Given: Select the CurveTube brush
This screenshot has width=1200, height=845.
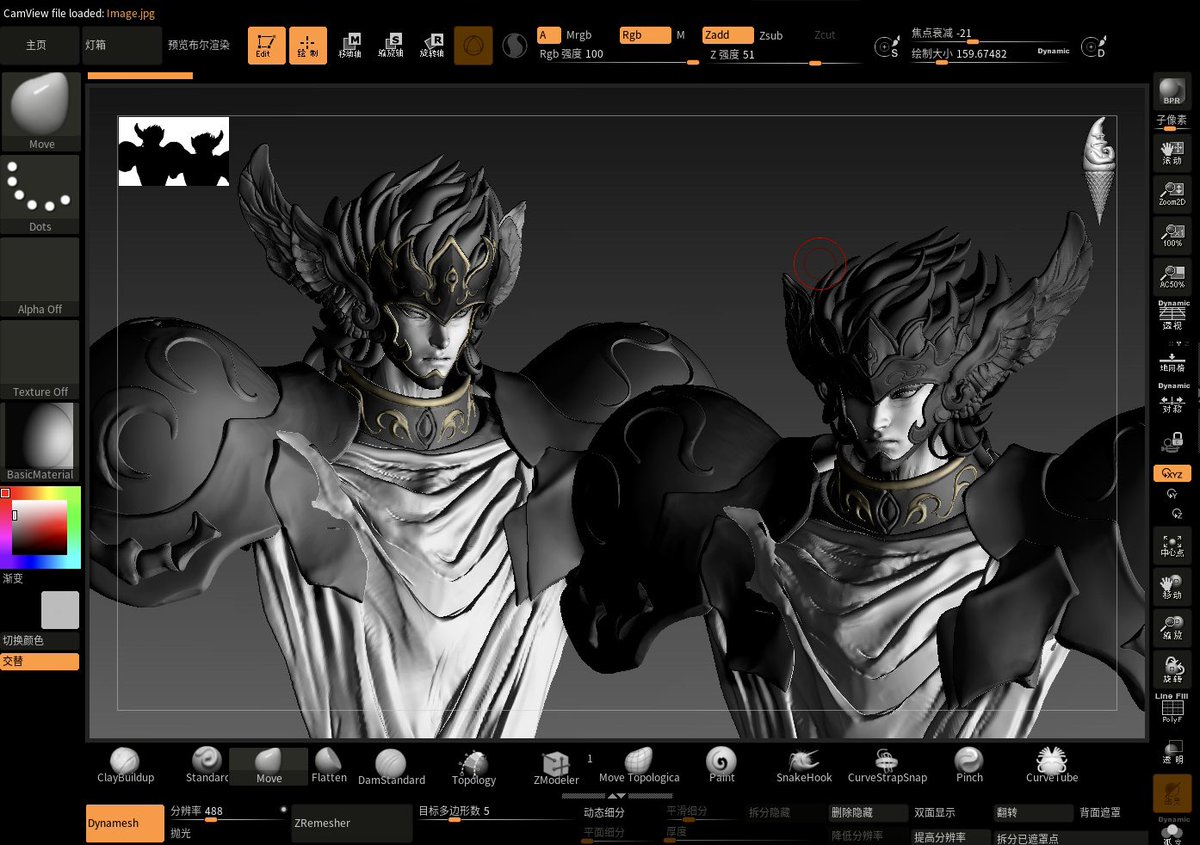Looking at the screenshot, I should [x=1051, y=766].
